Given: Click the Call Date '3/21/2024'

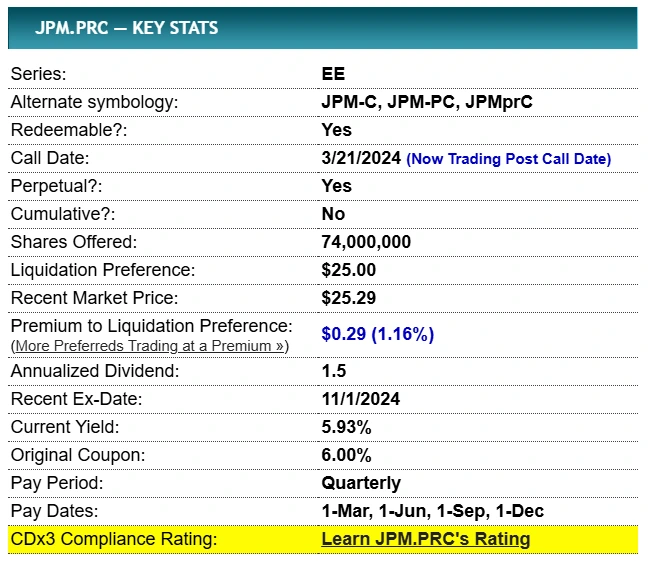Looking at the screenshot, I should click(361, 158).
